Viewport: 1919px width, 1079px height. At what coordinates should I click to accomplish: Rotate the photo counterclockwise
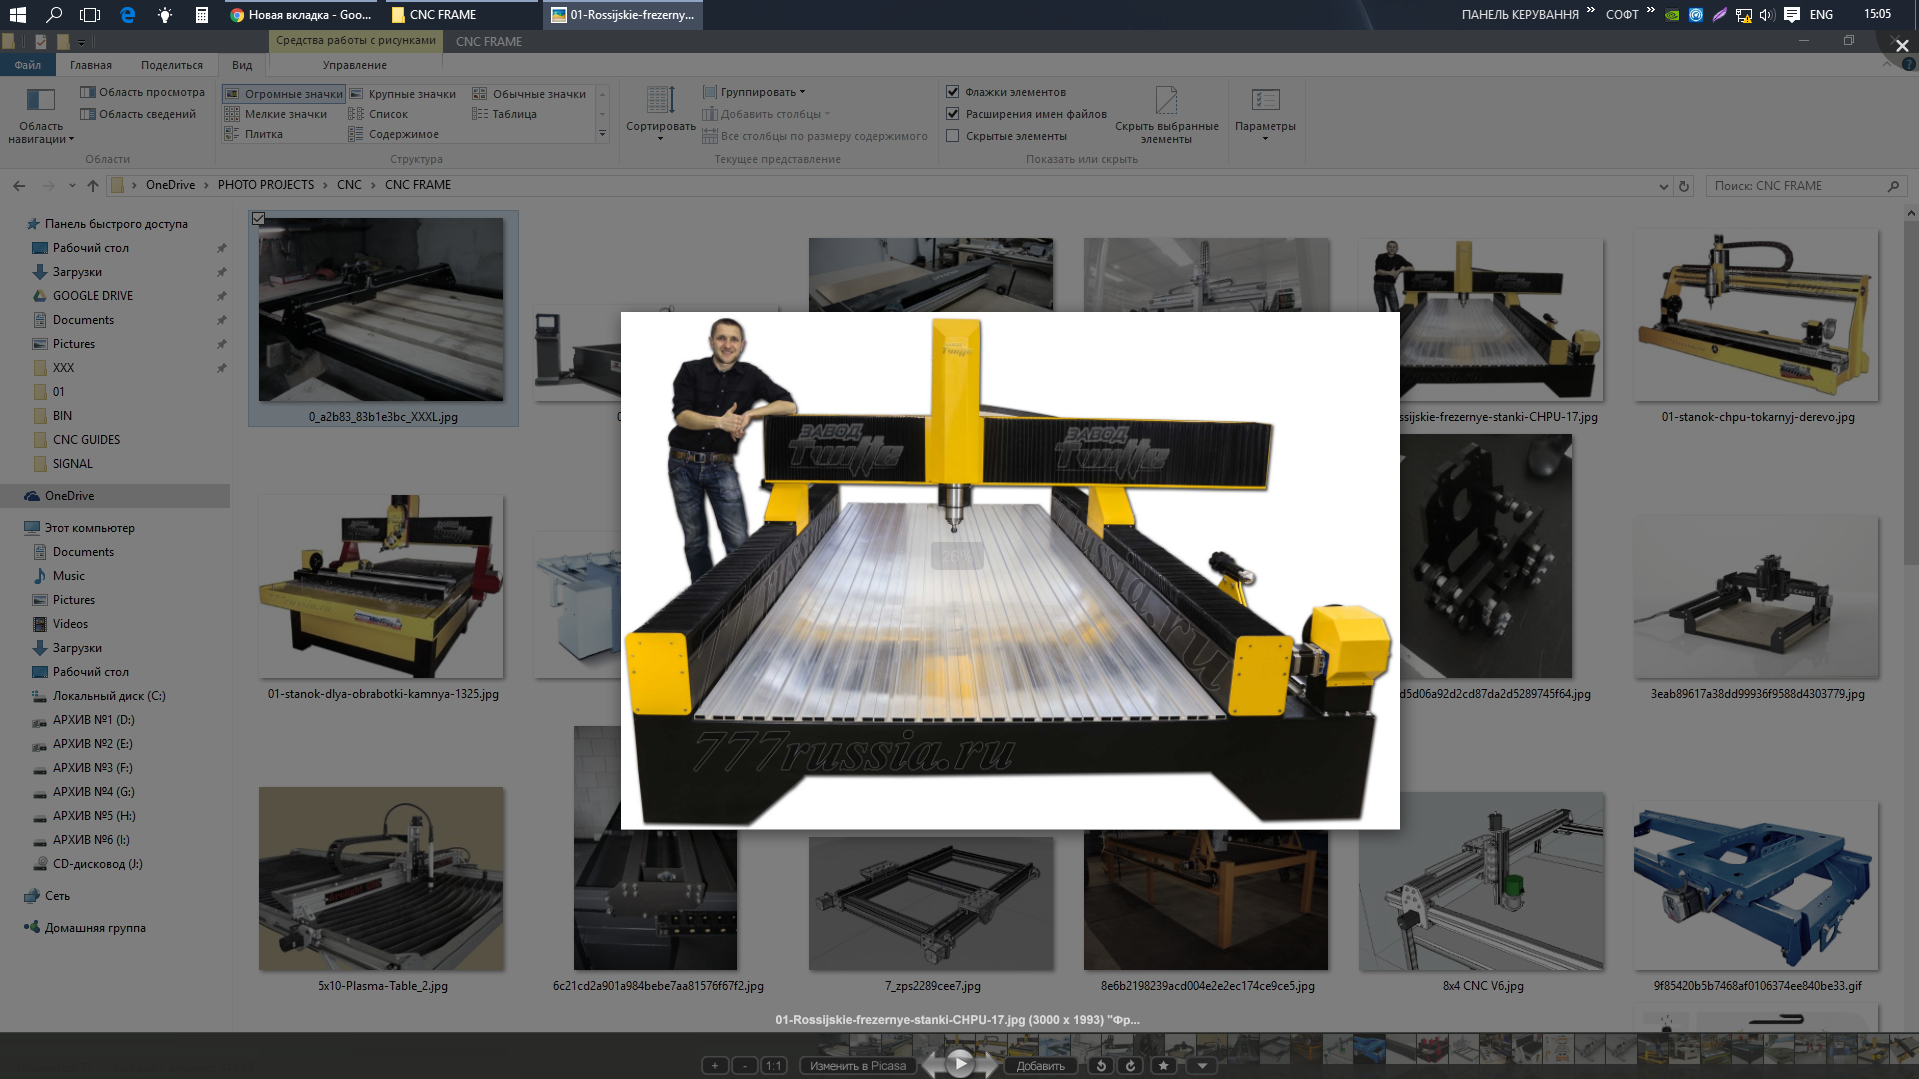pos(1101,1066)
